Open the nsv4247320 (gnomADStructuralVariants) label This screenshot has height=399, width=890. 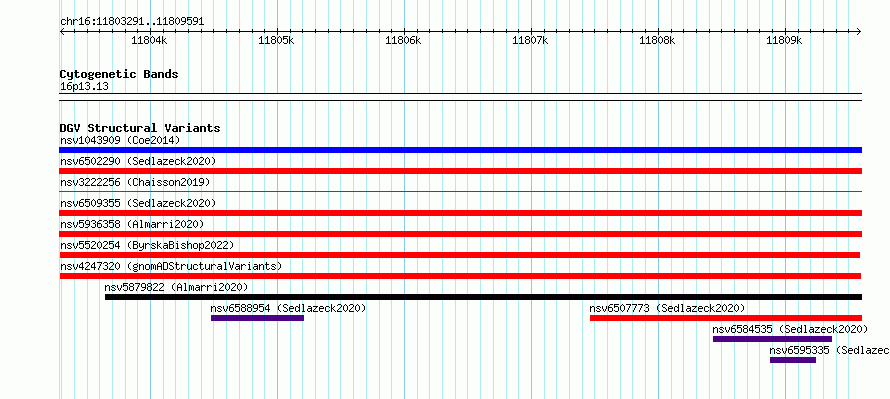[x=171, y=266]
